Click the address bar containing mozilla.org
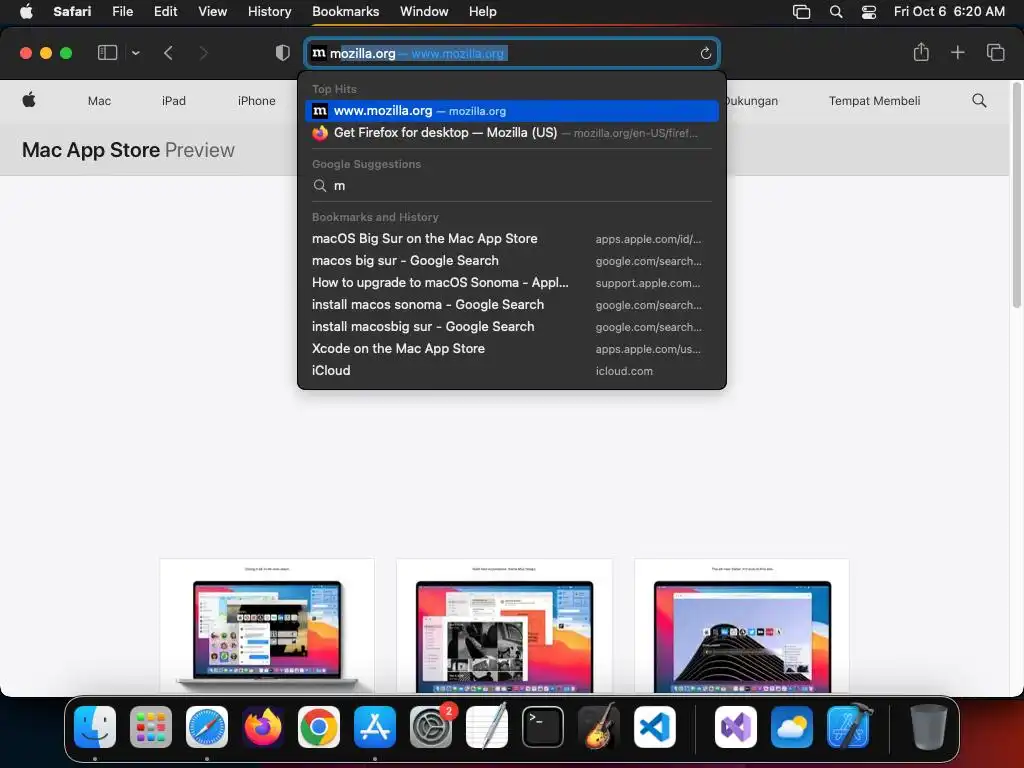 tap(512, 54)
